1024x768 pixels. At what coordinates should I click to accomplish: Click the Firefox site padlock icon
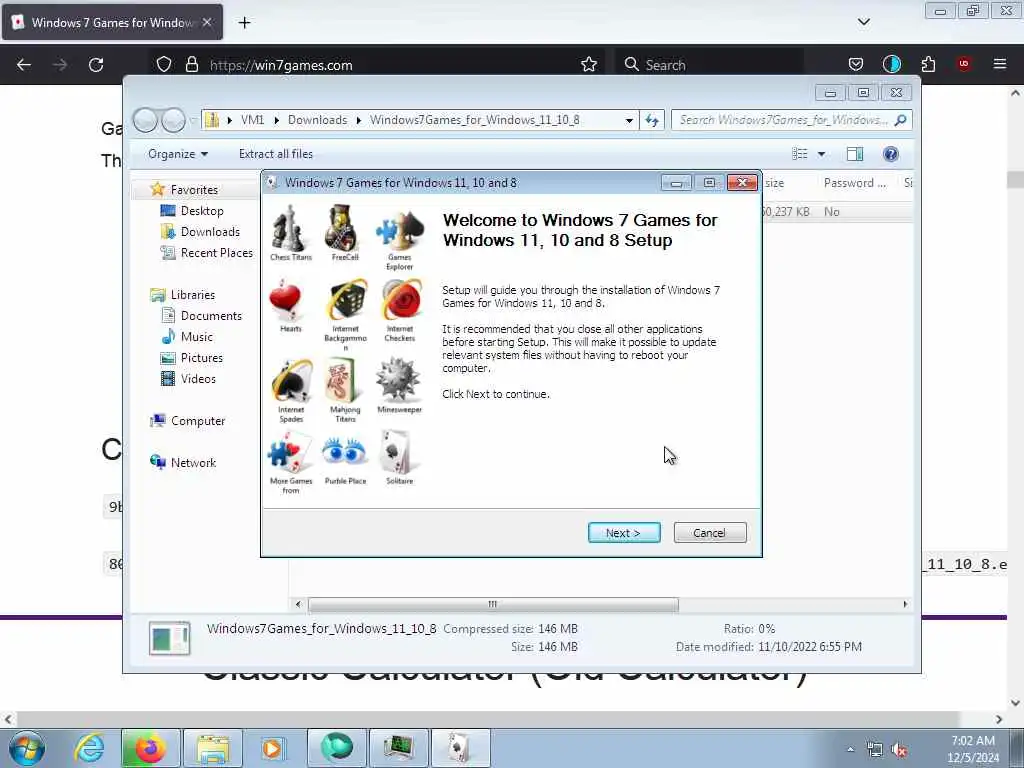[191, 65]
